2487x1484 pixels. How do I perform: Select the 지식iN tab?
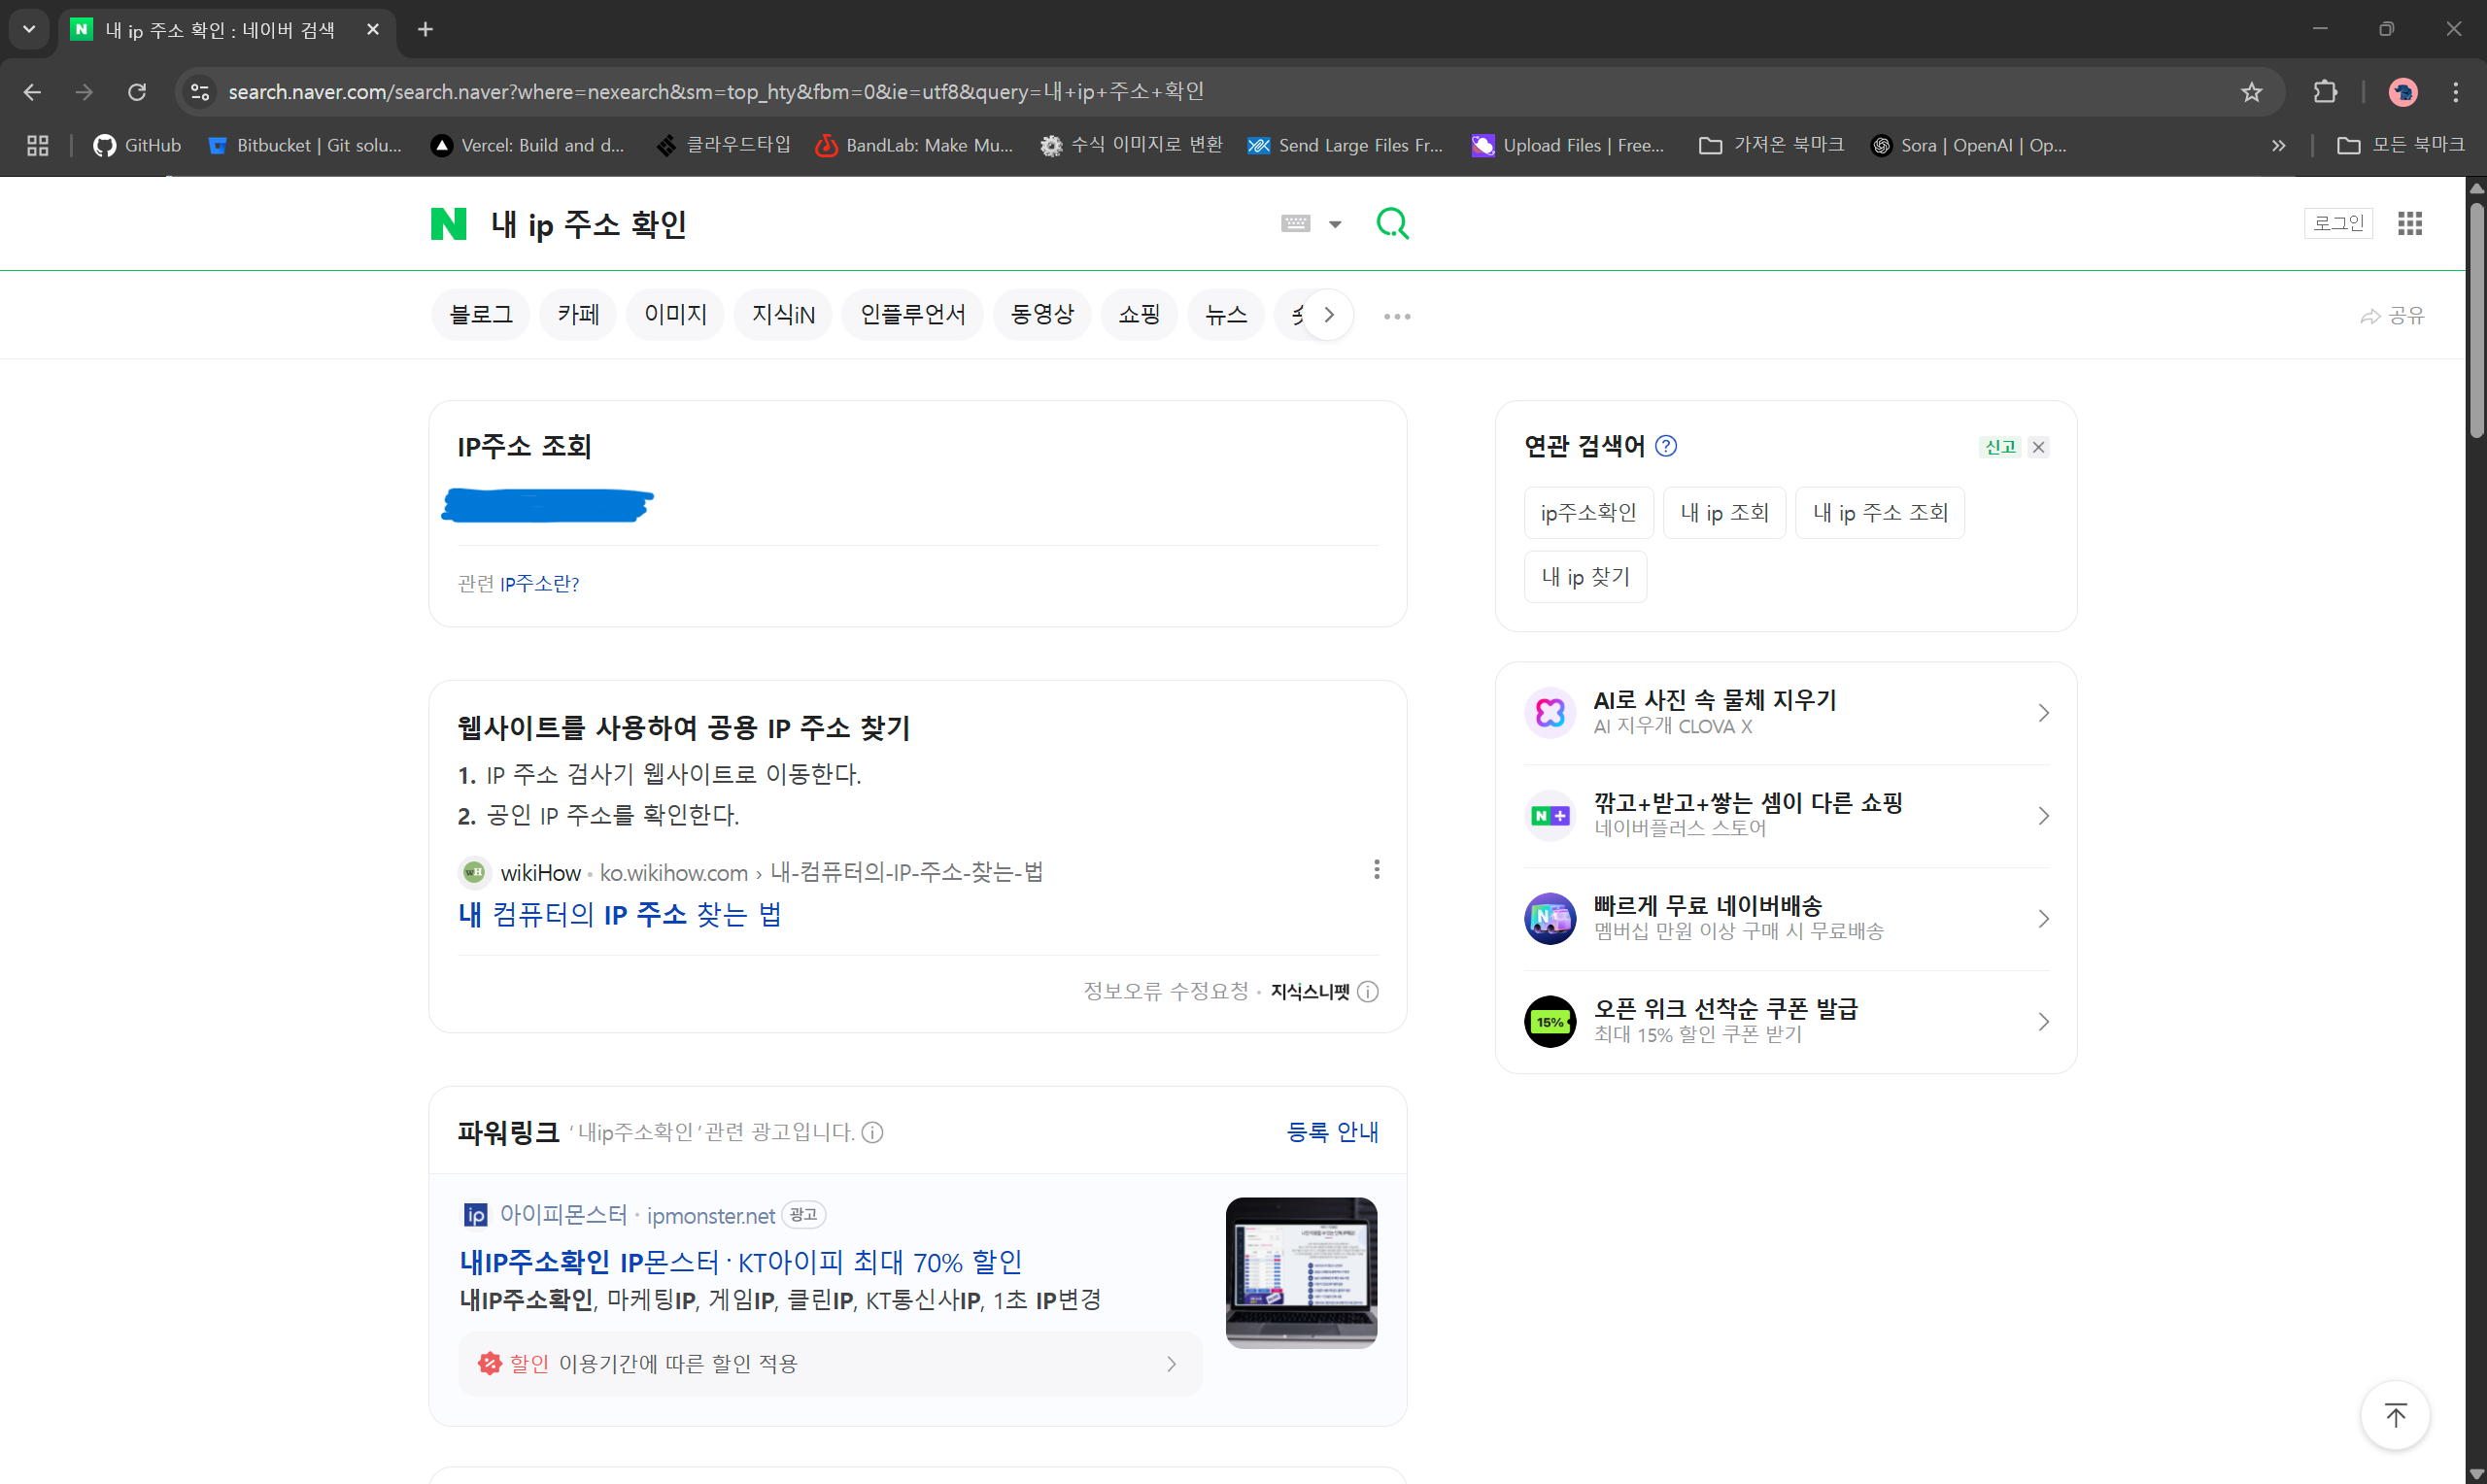point(783,315)
